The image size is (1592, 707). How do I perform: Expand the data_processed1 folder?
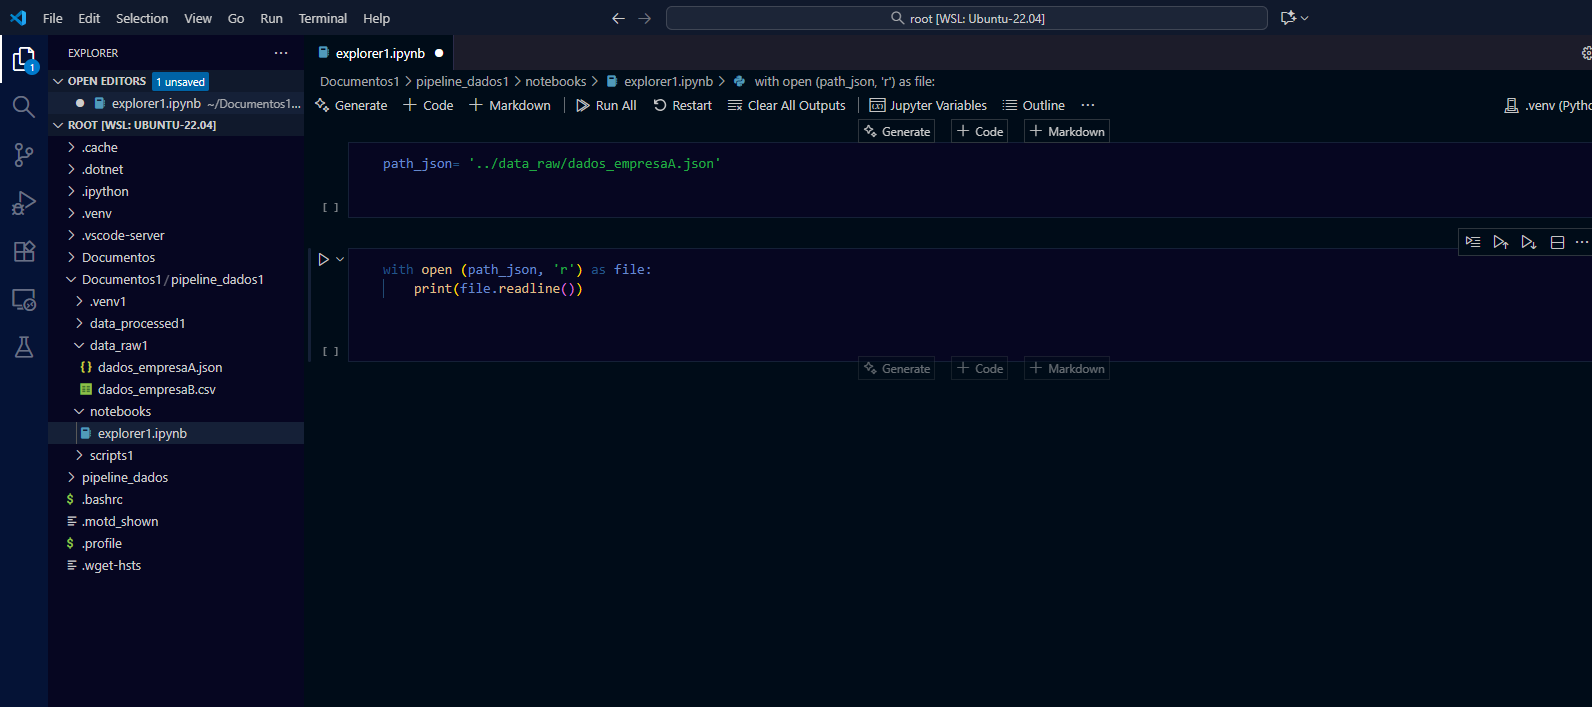click(x=137, y=323)
